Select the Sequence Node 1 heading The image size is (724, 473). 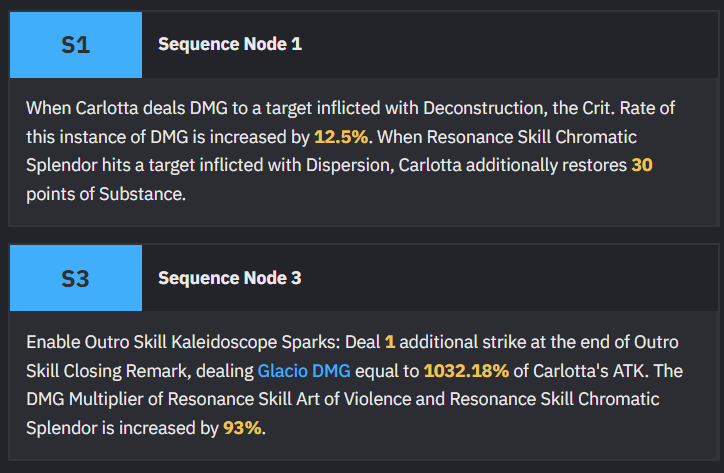tap(230, 44)
